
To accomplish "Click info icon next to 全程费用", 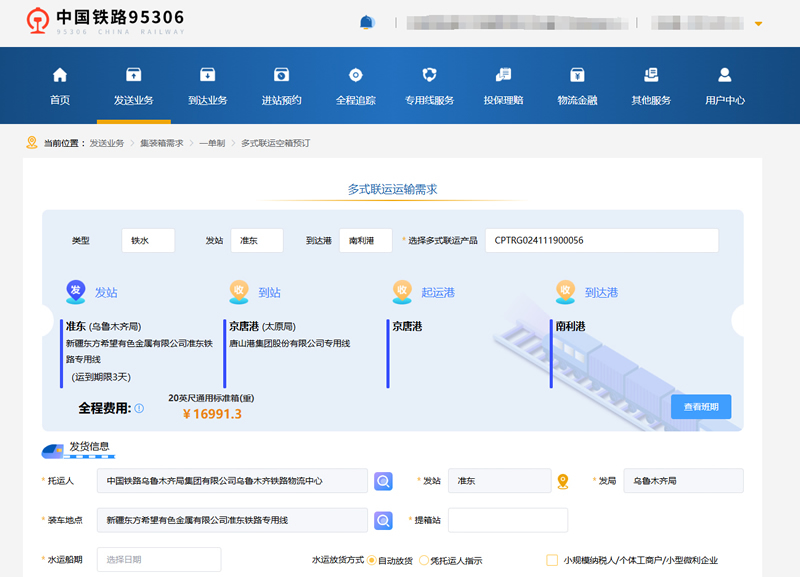I will point(139,408).
